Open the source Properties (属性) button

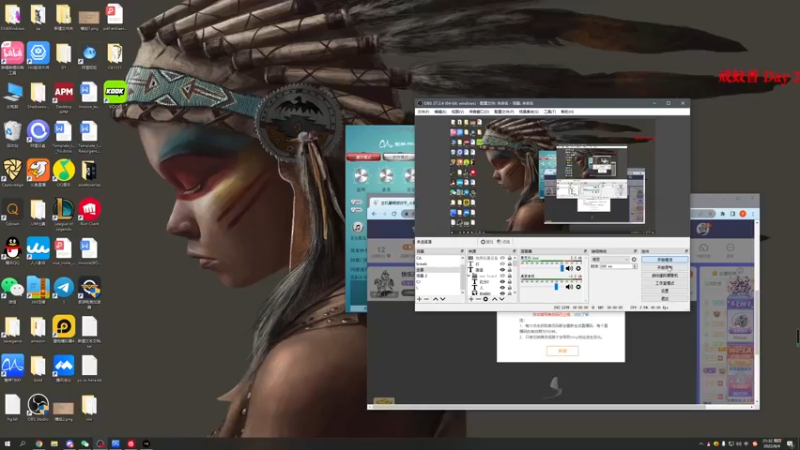(x=486, y=242)
